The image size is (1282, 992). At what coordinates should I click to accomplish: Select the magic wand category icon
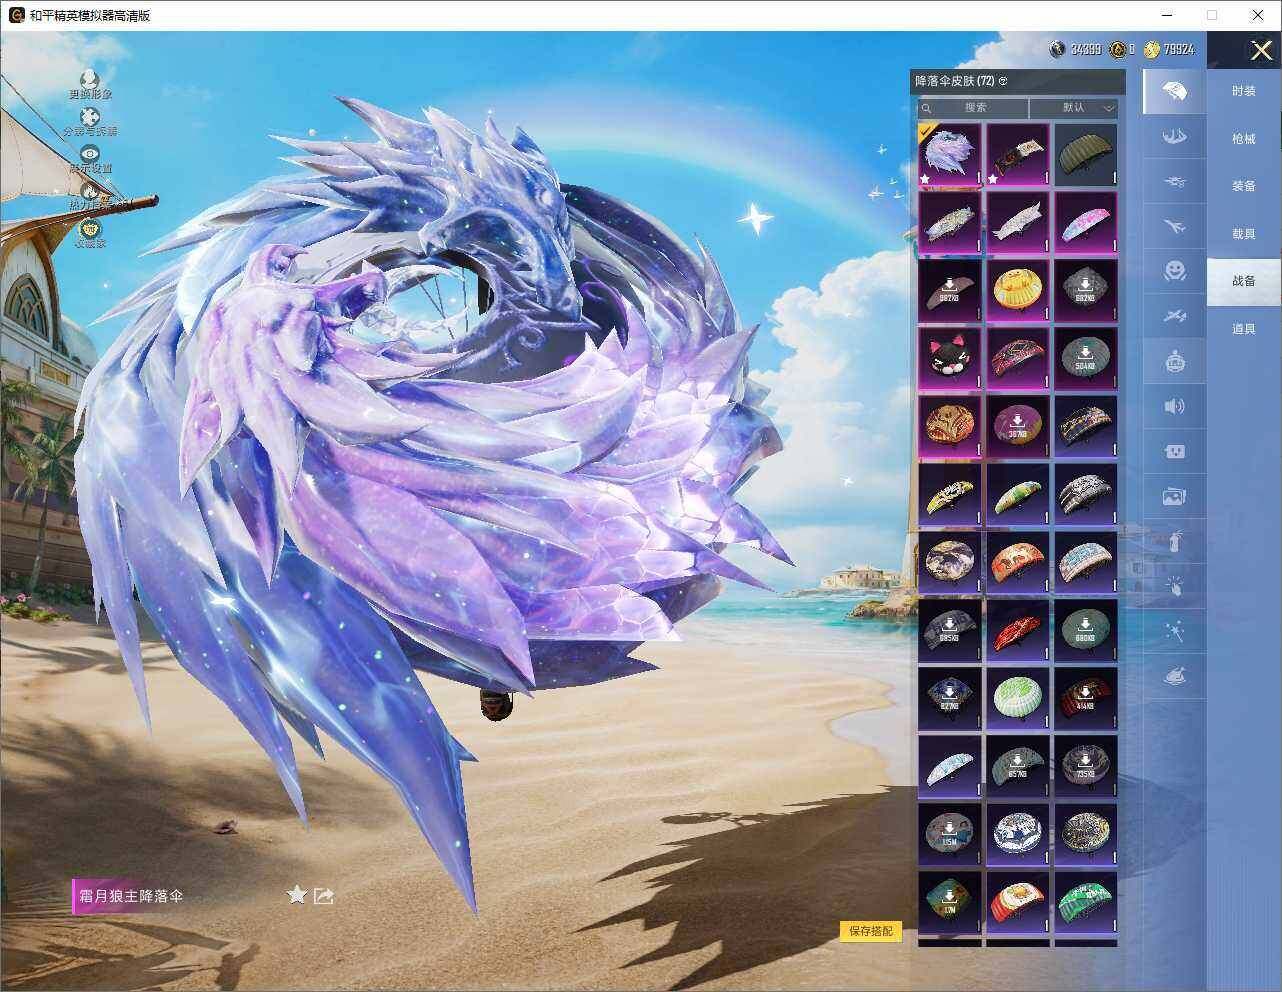coord(1175,632)
